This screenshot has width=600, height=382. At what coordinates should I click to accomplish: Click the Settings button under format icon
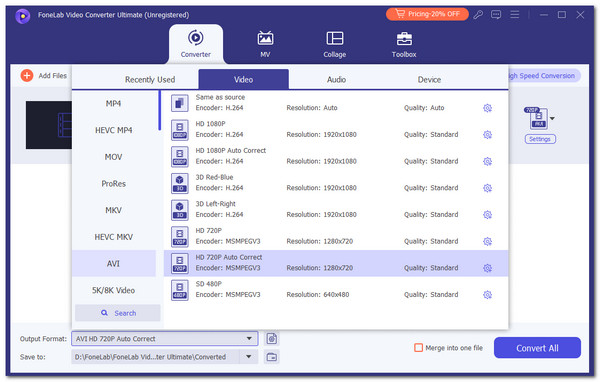point(540,139)
